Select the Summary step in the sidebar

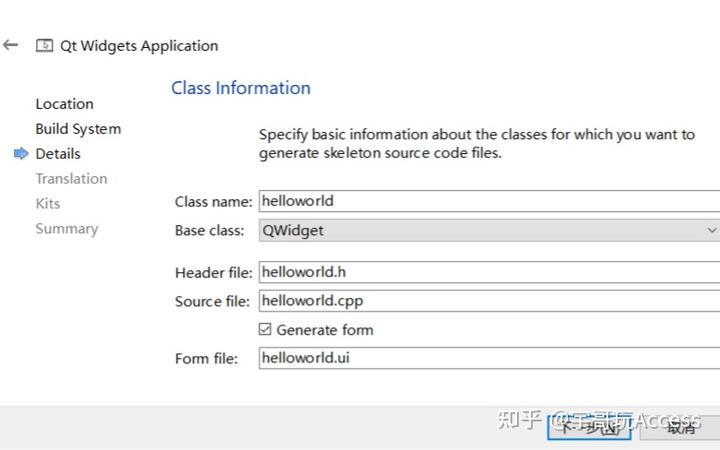67,229
